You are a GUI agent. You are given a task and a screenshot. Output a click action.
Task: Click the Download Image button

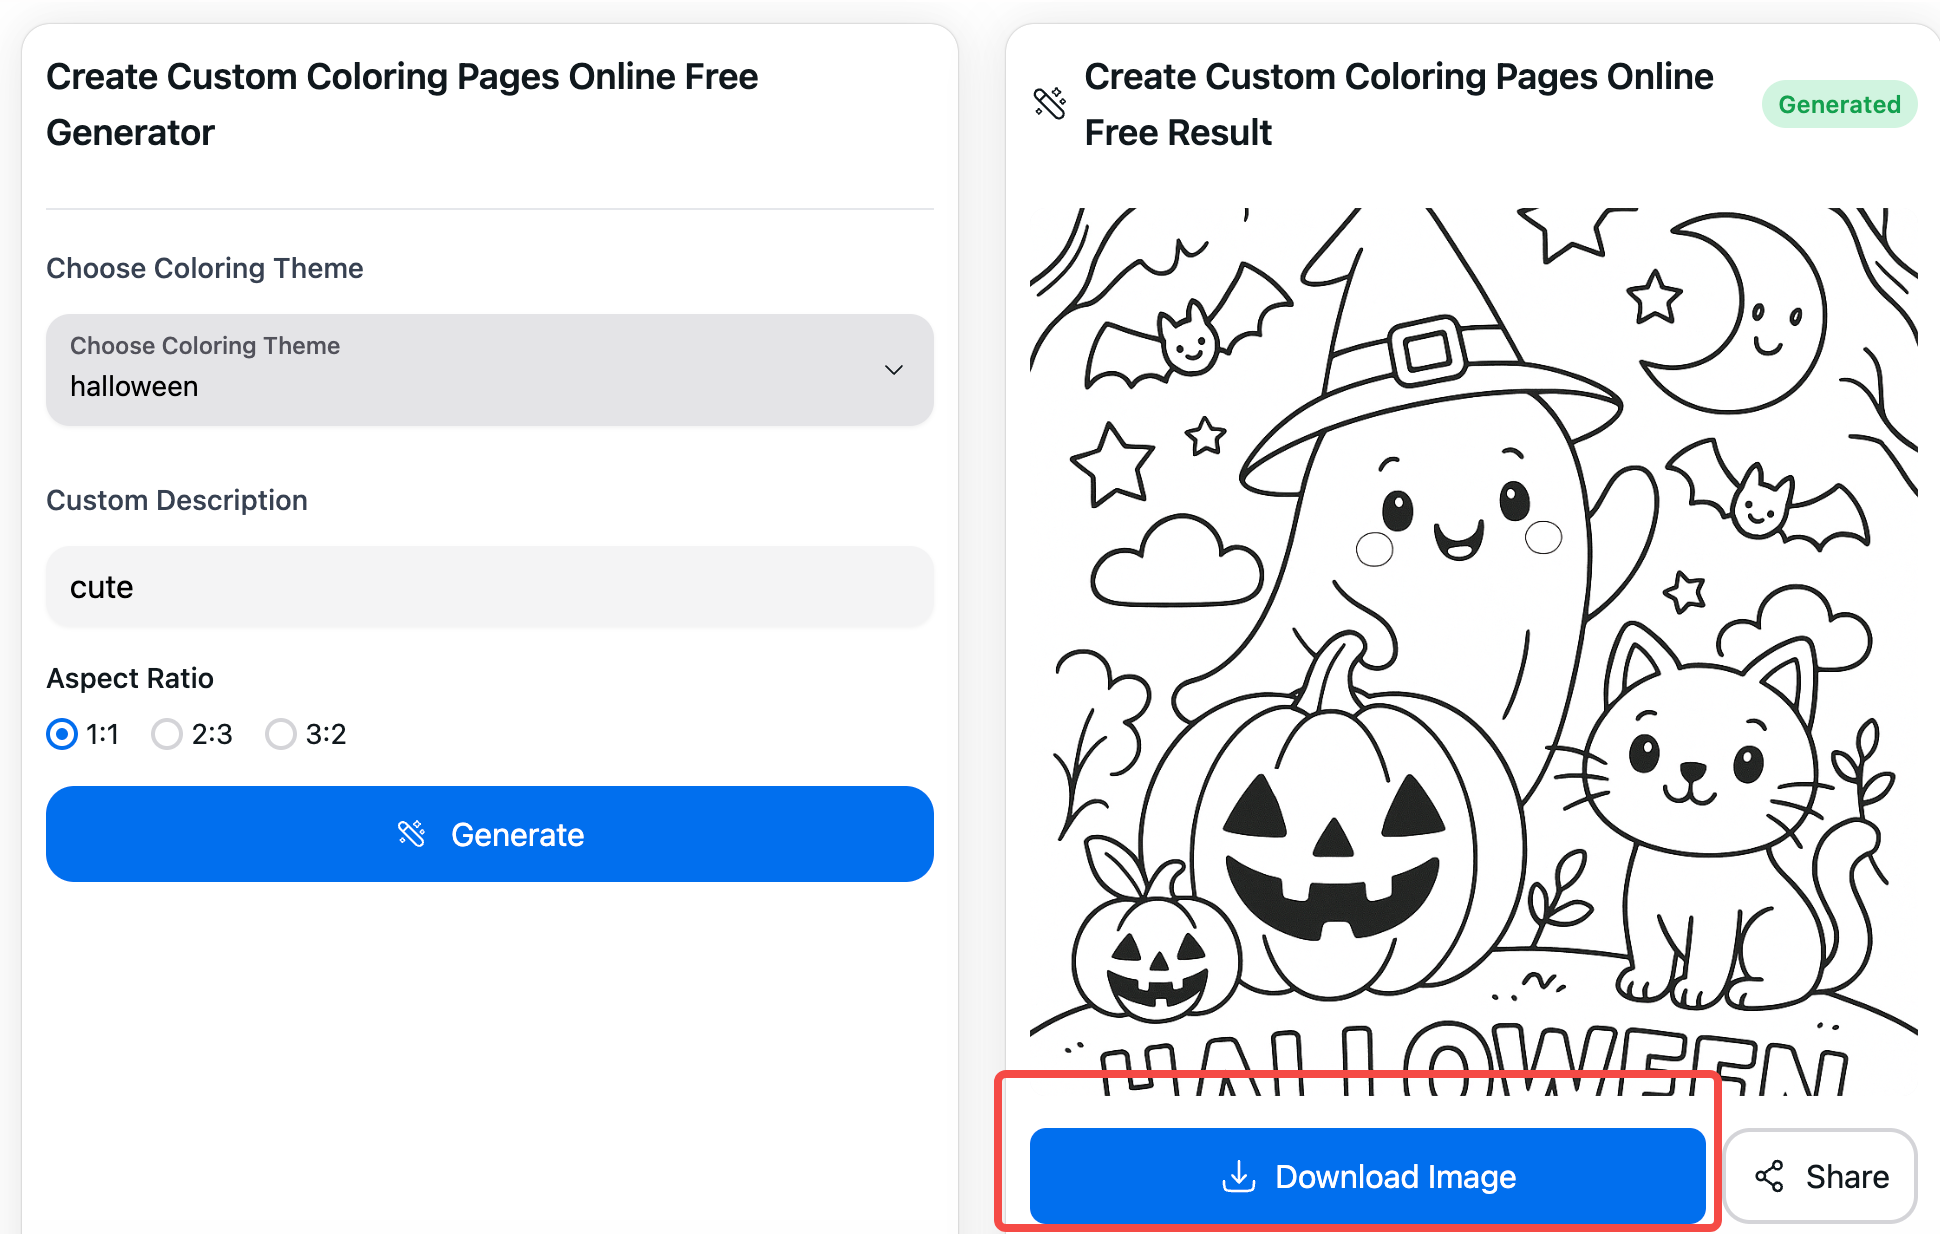(x=1366, y=1176)
